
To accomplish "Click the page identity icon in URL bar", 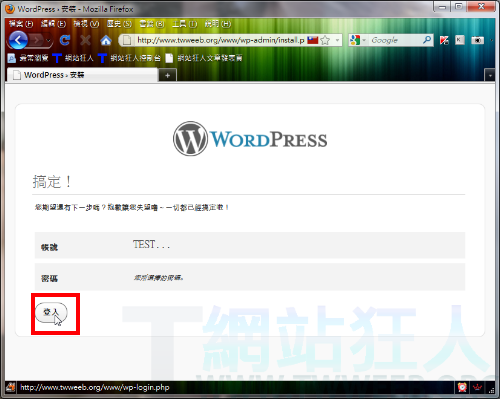I will pyautogui.click(x=127, y=40).
